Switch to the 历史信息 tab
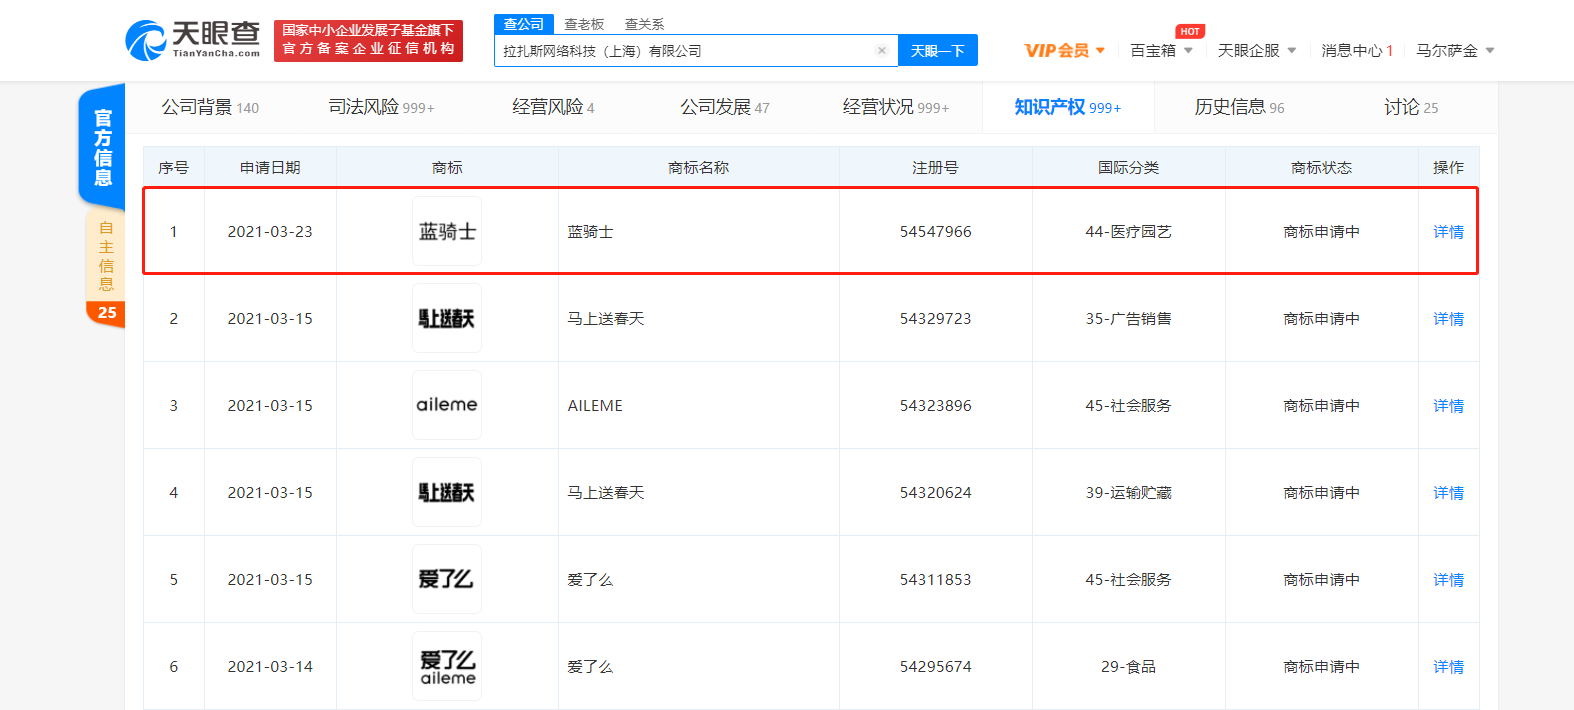Image resolution: width=1574 pixels, height=710 pixels. 1239,107
